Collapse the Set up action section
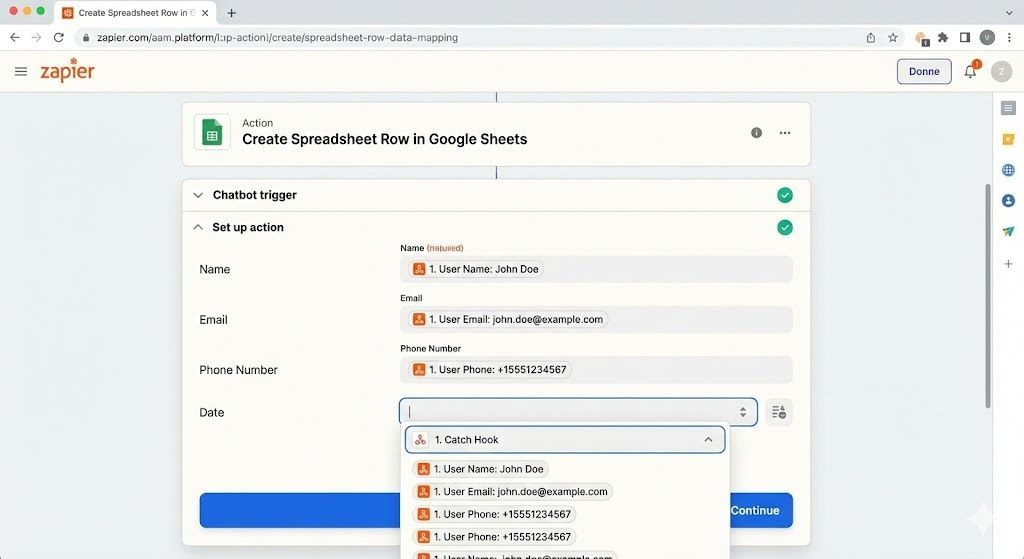Screen dimensions: 1024x559 pyautogui.click(x=198, y=227)
